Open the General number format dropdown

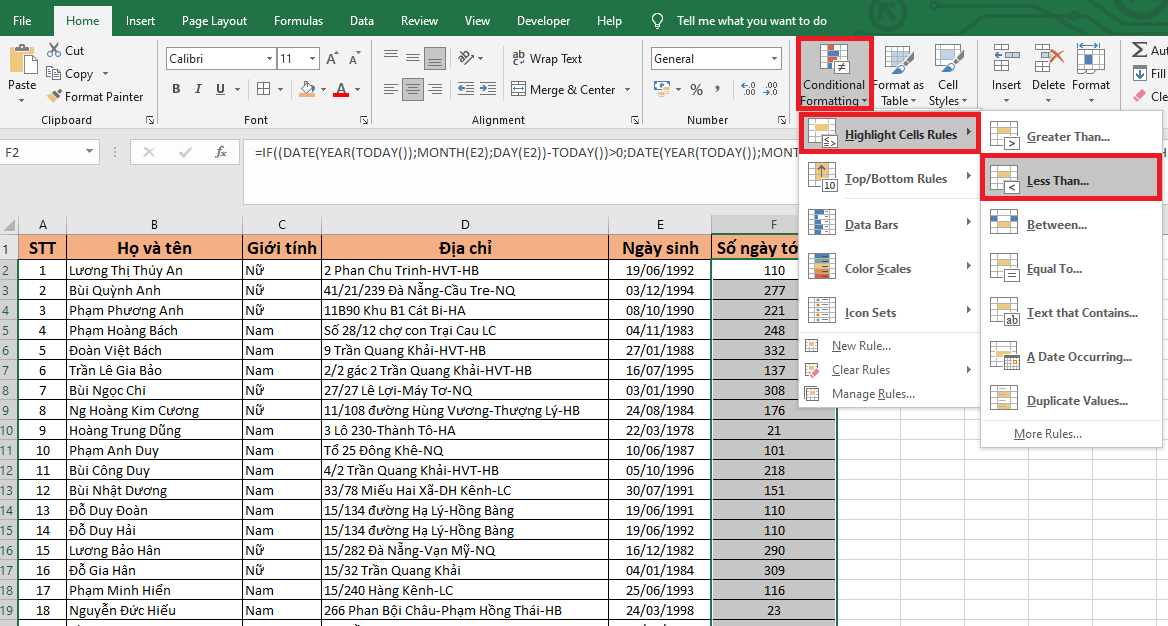click(774, 59)
